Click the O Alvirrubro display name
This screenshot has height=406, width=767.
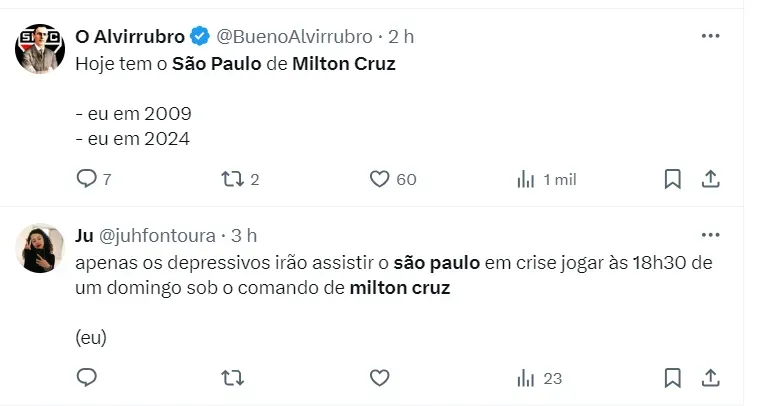(x=130, y=36)
